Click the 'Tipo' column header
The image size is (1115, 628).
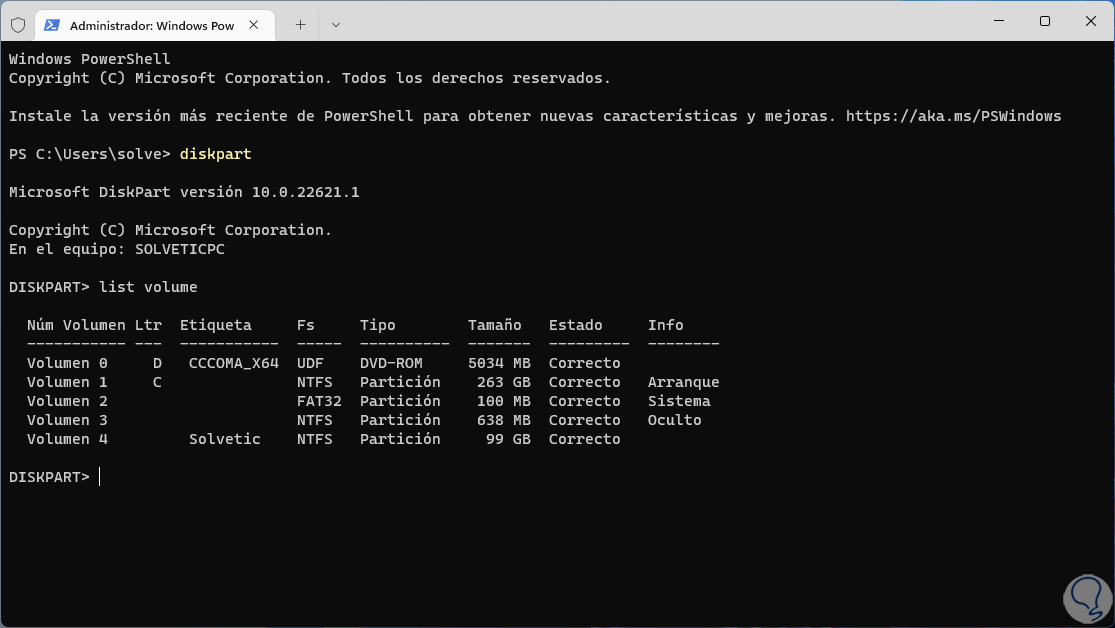click(x=378, y=325)
